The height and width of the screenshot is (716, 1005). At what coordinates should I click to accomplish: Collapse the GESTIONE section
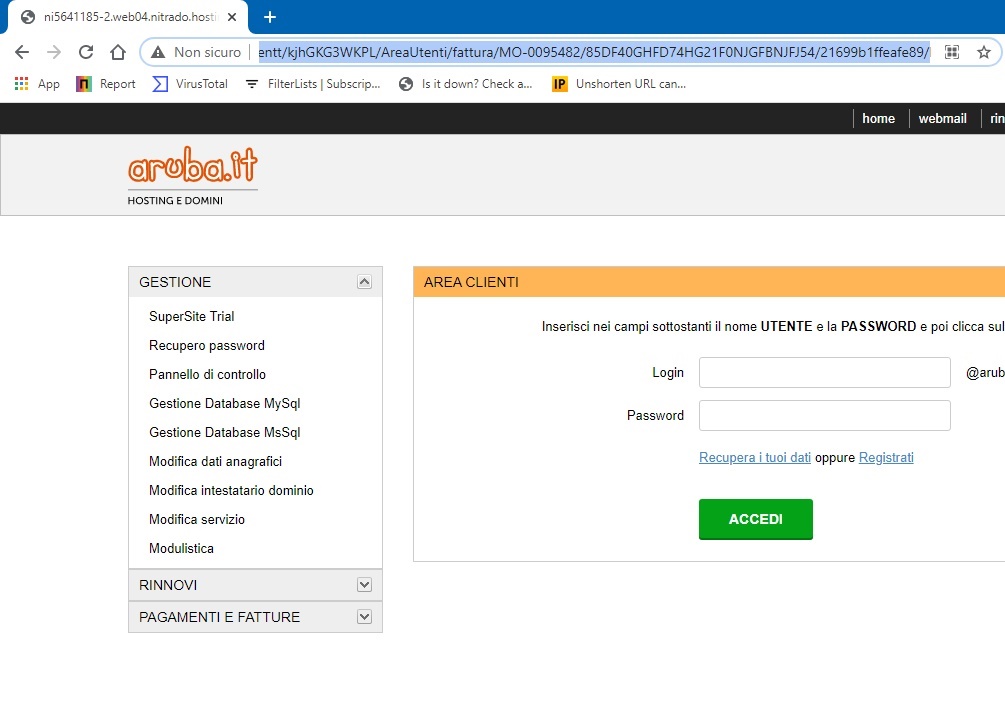pyautogui.click(x=364, y=282)
